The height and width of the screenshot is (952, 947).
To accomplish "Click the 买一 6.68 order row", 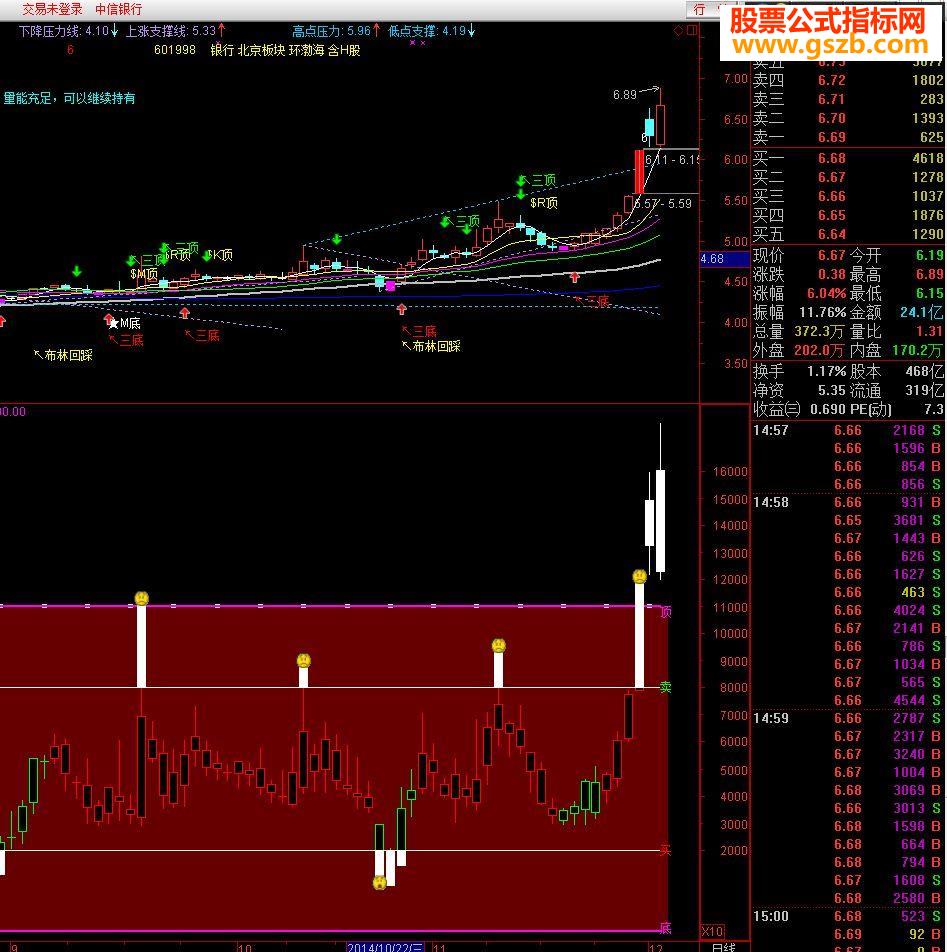I will [x=848, y=158].
